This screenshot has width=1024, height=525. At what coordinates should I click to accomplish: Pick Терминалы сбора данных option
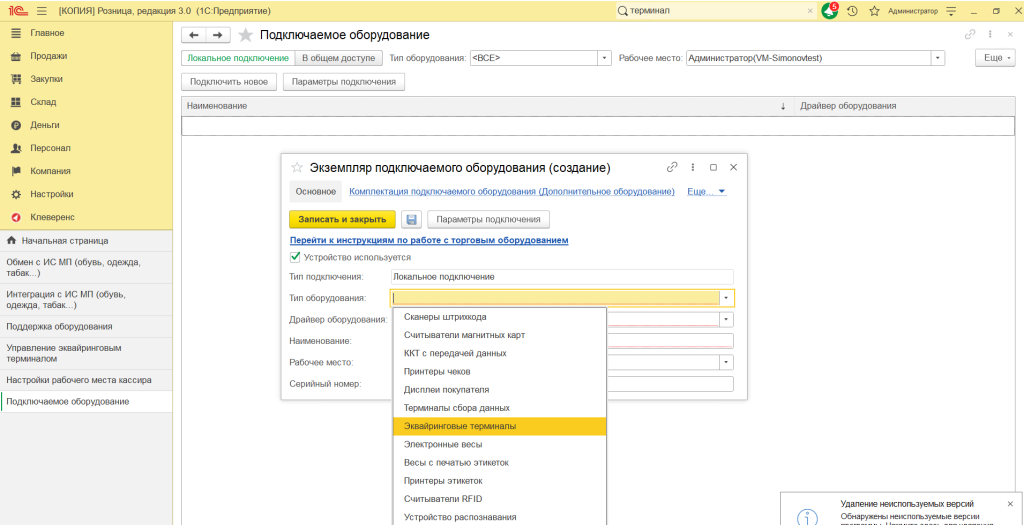tap(500, 408)
